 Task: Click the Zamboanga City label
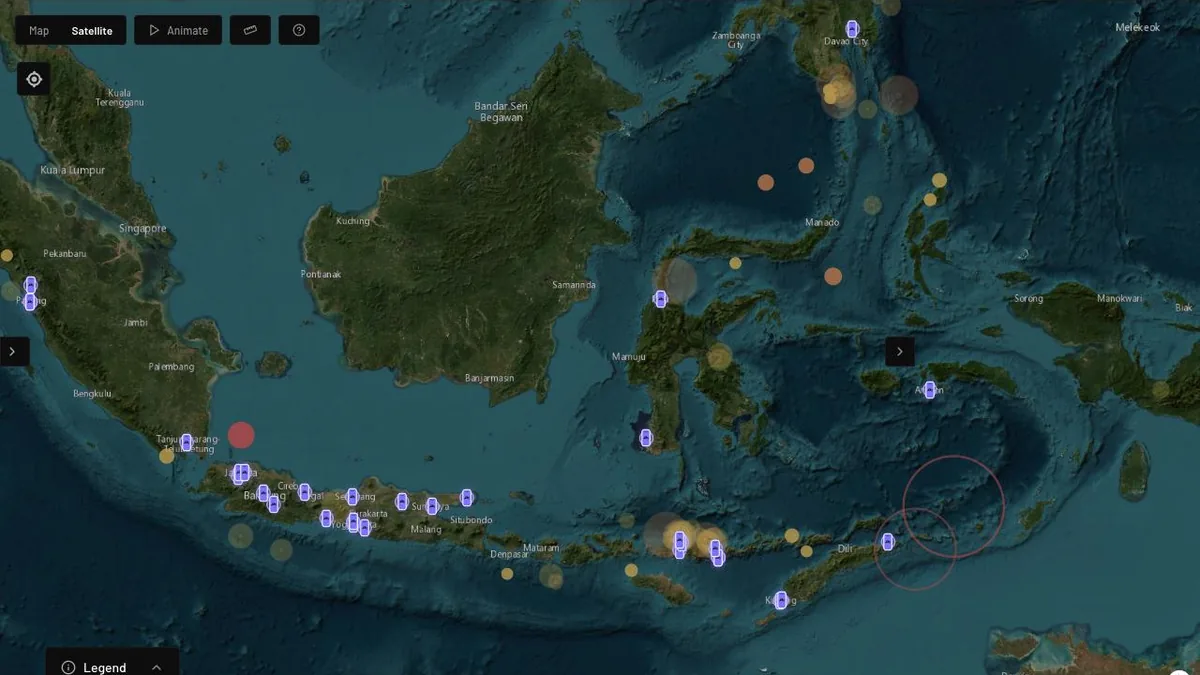[x=736, y=40]
